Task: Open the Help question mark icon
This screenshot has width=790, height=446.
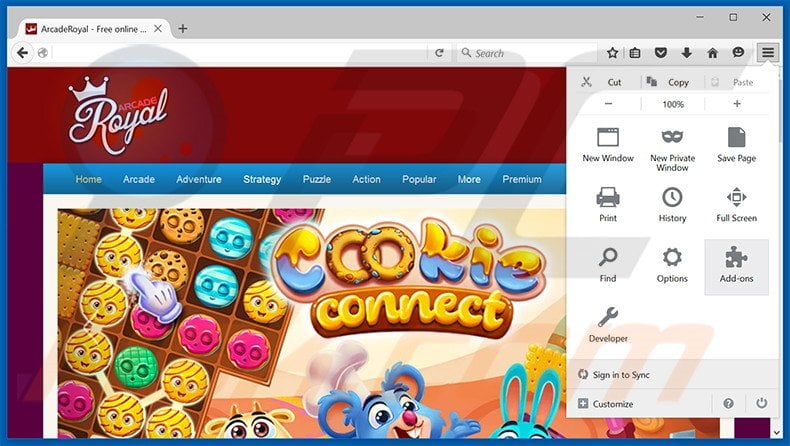Action: click(x=728, y=403)
